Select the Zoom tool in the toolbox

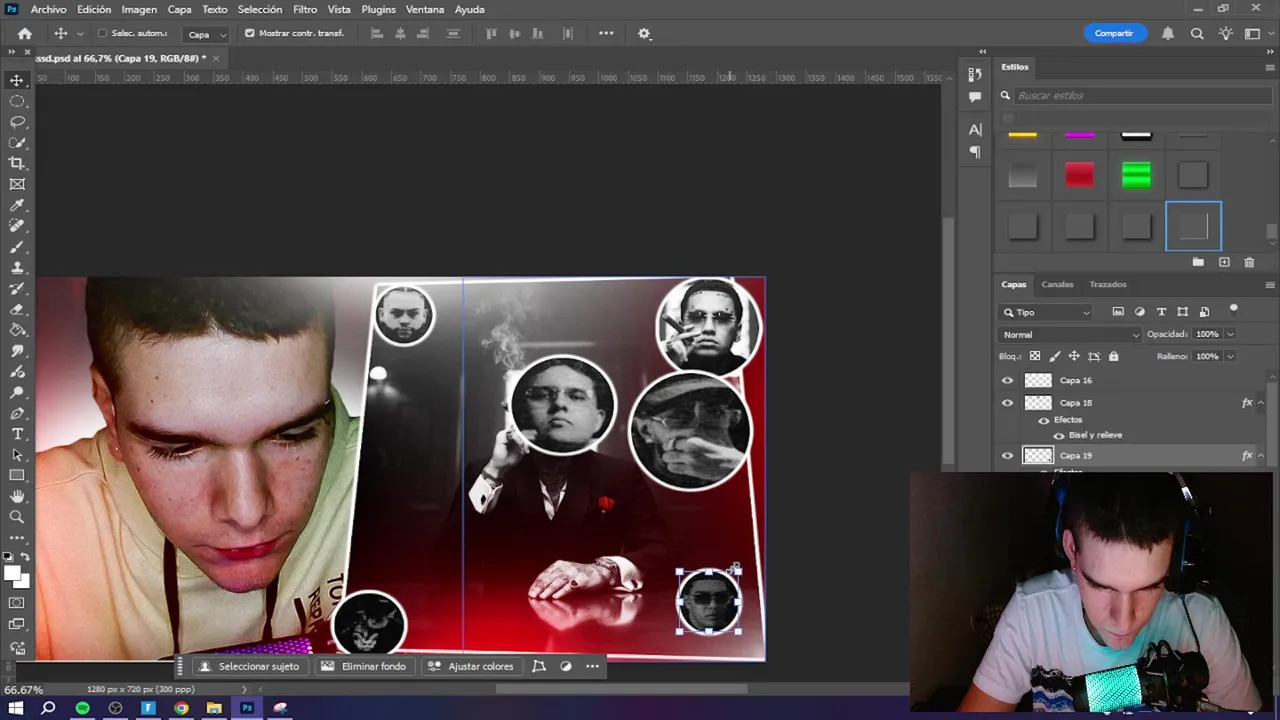point(17,517)
